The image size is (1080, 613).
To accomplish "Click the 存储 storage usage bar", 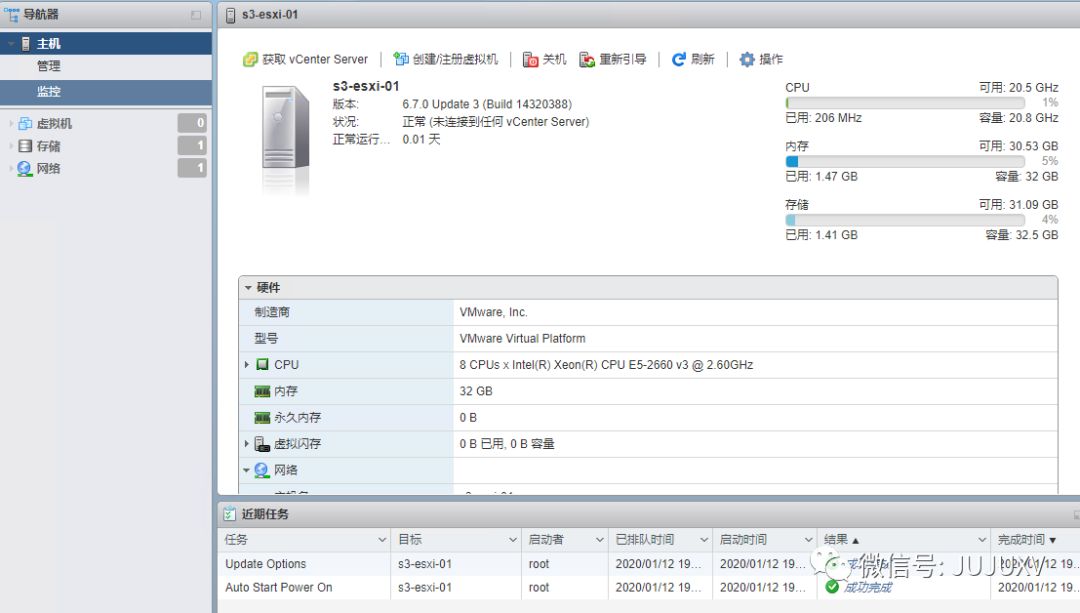I will [905, 220].
